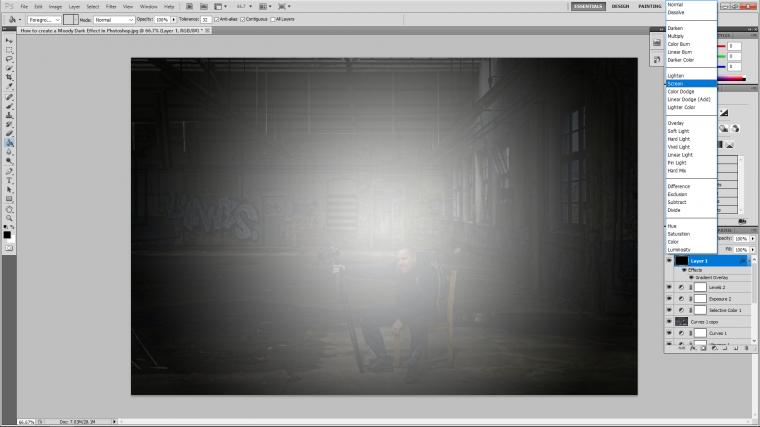The image size is (760, 427).
Task: Select the Eyedropper tool
Action: click(x=9, y=87)
